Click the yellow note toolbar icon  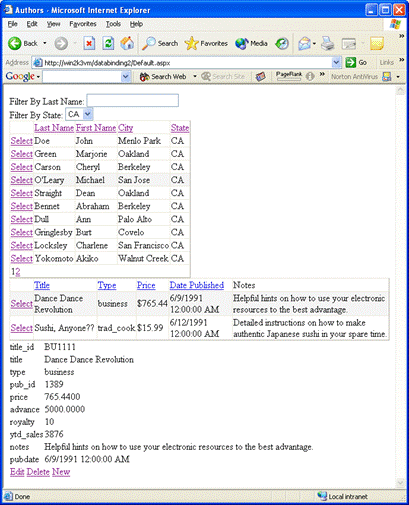pyautogui.click(x=377, y=43)
